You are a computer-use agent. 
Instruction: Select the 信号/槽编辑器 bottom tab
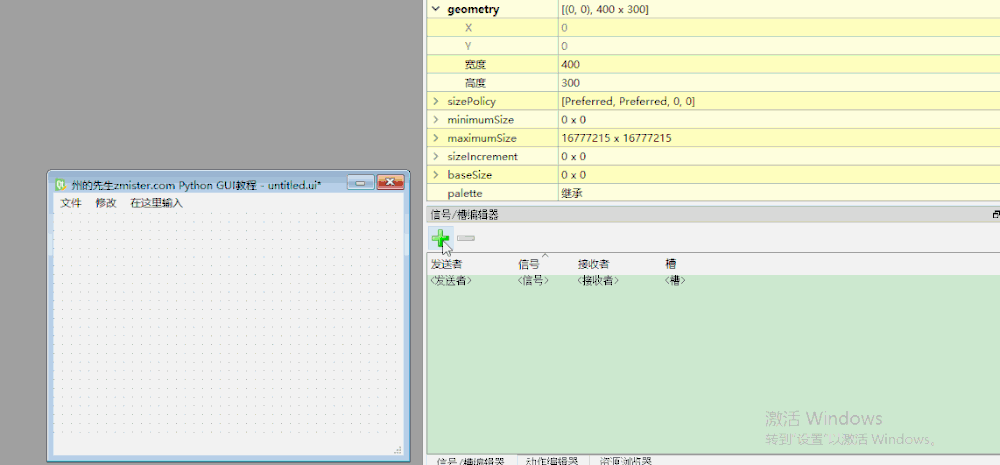[471, 461]
